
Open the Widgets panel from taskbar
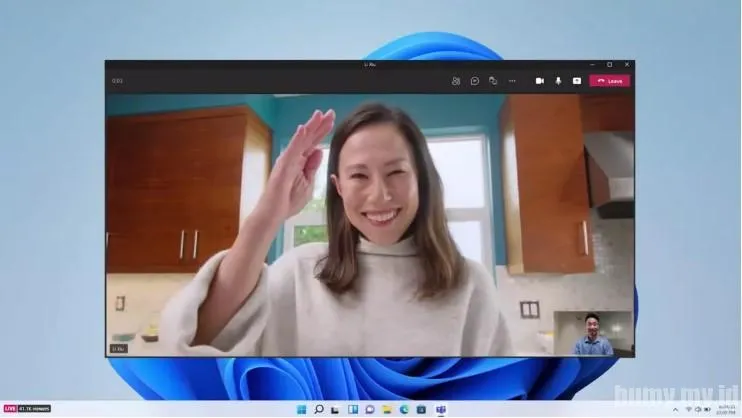(352, 409)
